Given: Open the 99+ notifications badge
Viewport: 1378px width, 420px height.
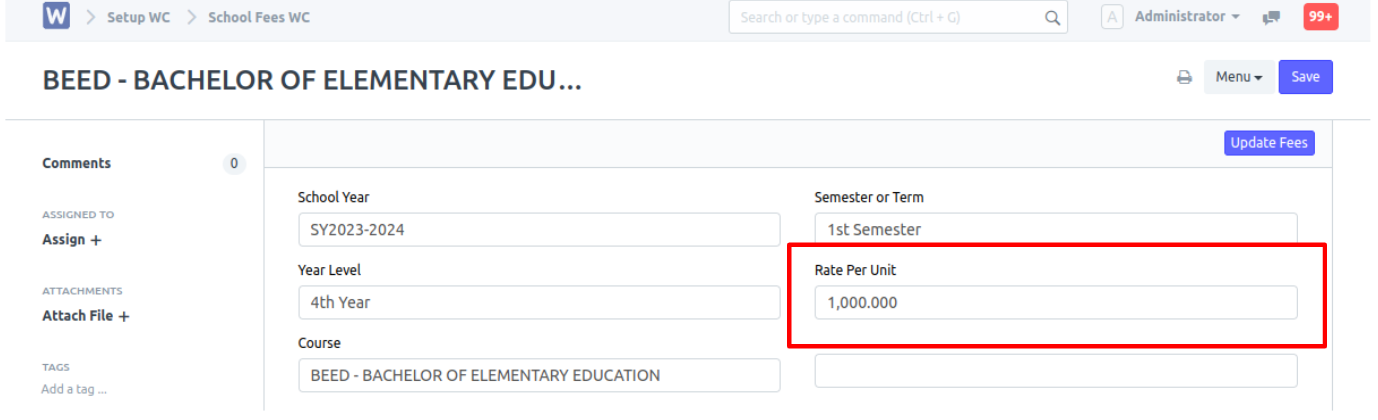Looking at the screenshot, I should [x=1321, y=17].
